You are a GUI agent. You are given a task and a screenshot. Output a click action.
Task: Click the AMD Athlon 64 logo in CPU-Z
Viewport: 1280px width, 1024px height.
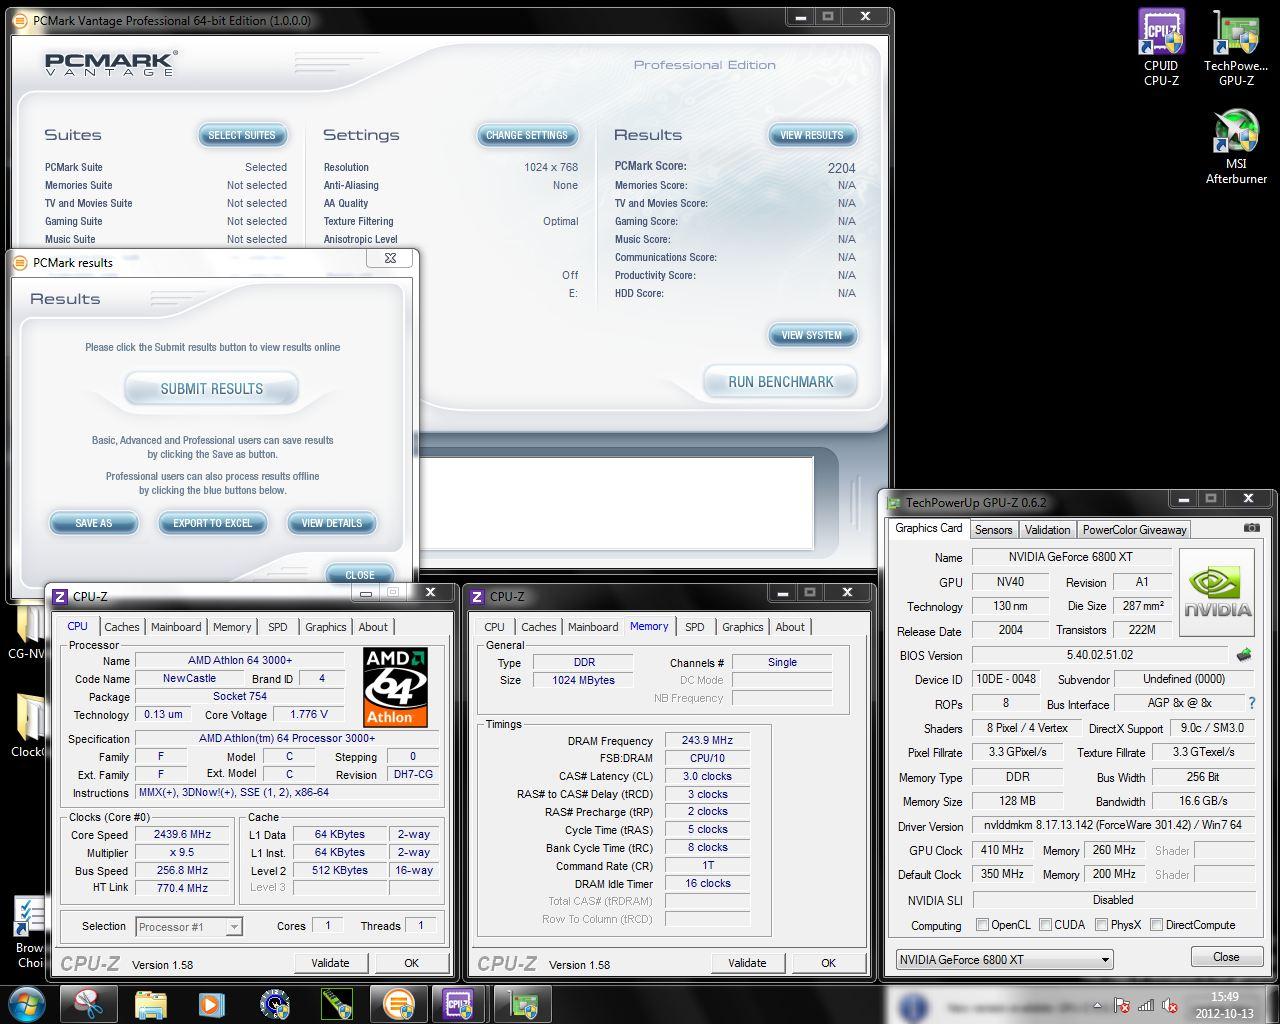coord(395,687)
